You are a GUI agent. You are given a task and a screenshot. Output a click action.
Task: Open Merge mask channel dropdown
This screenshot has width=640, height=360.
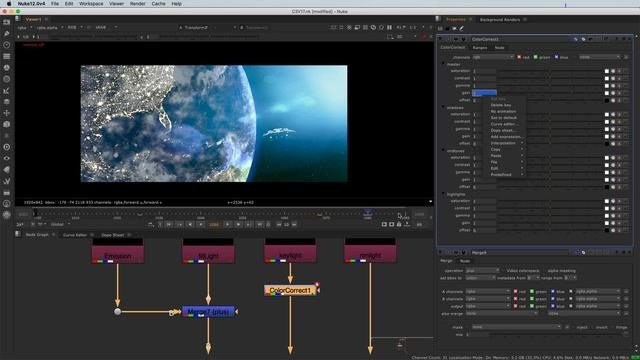click(x=517, y=327)
